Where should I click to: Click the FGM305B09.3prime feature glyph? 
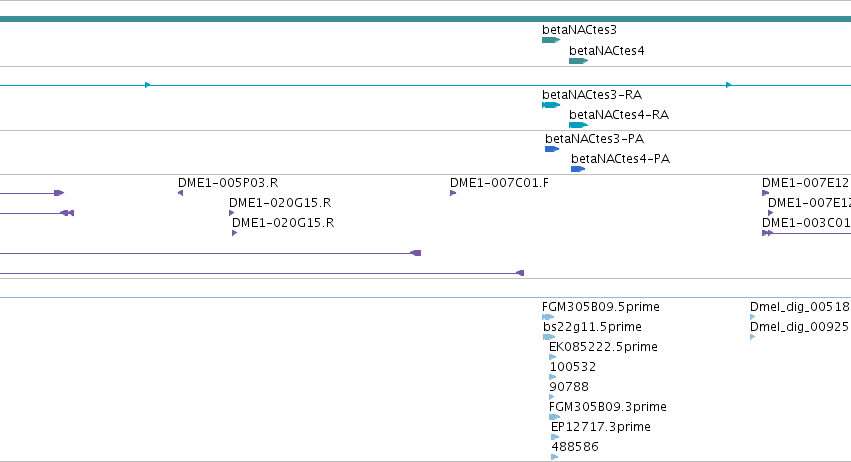click(555, 417)
